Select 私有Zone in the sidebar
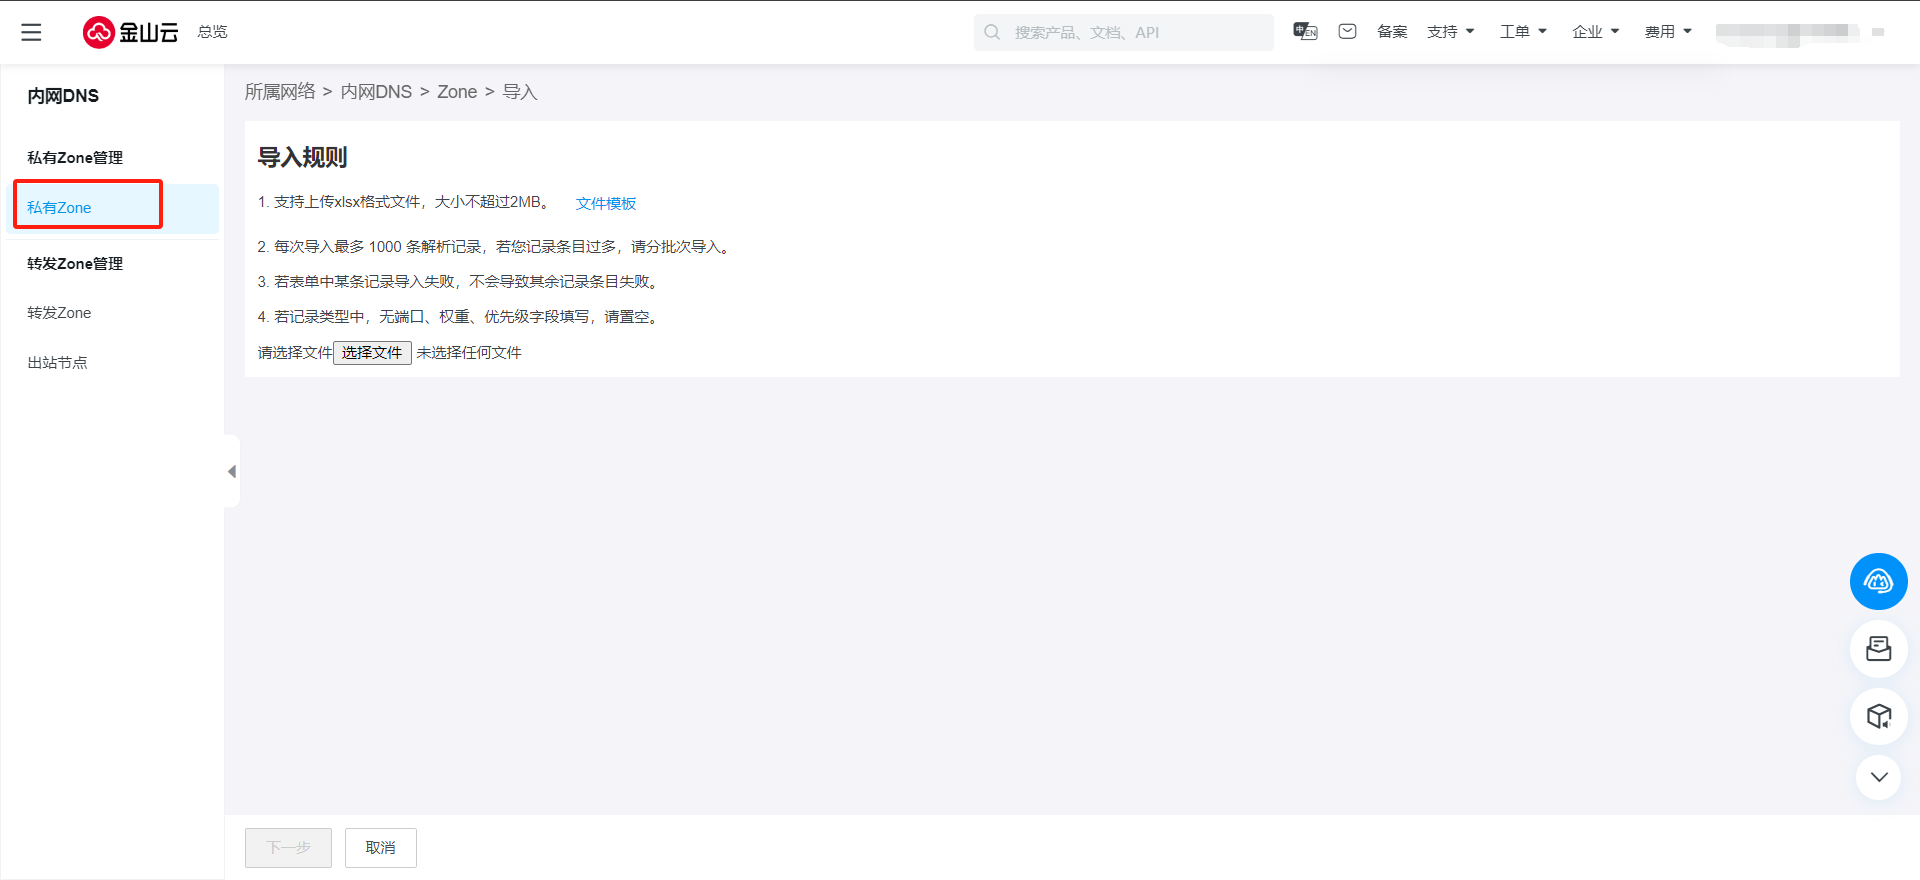 point(59,208)
